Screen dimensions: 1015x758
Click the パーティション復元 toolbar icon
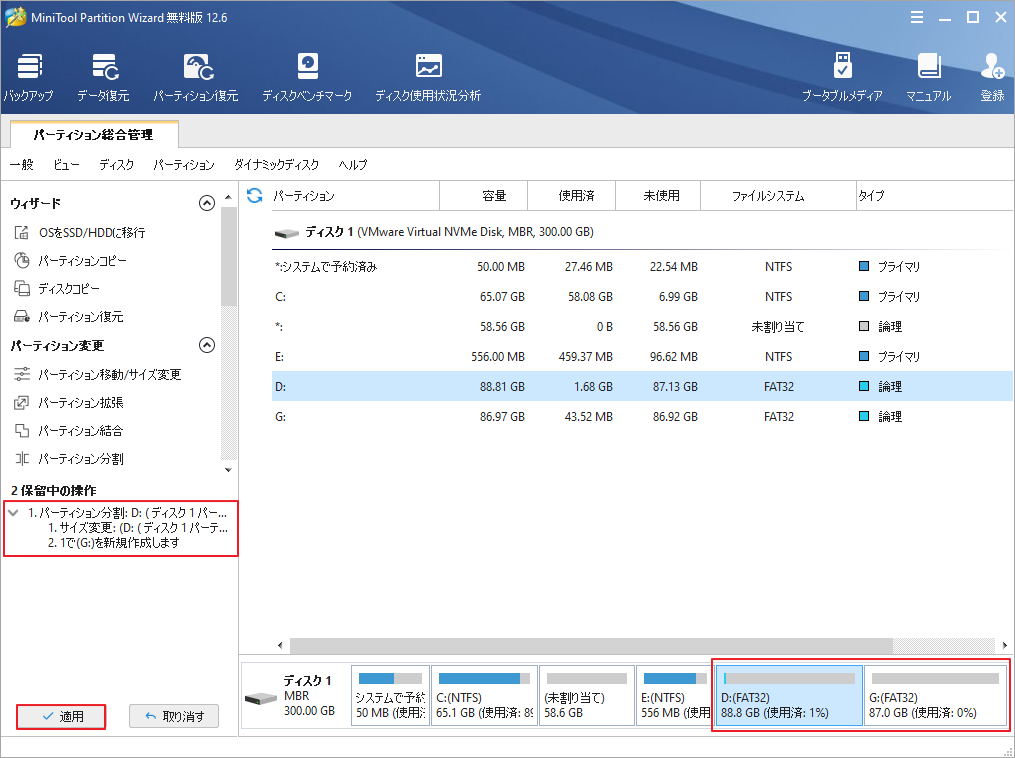(x=196, y=75)
